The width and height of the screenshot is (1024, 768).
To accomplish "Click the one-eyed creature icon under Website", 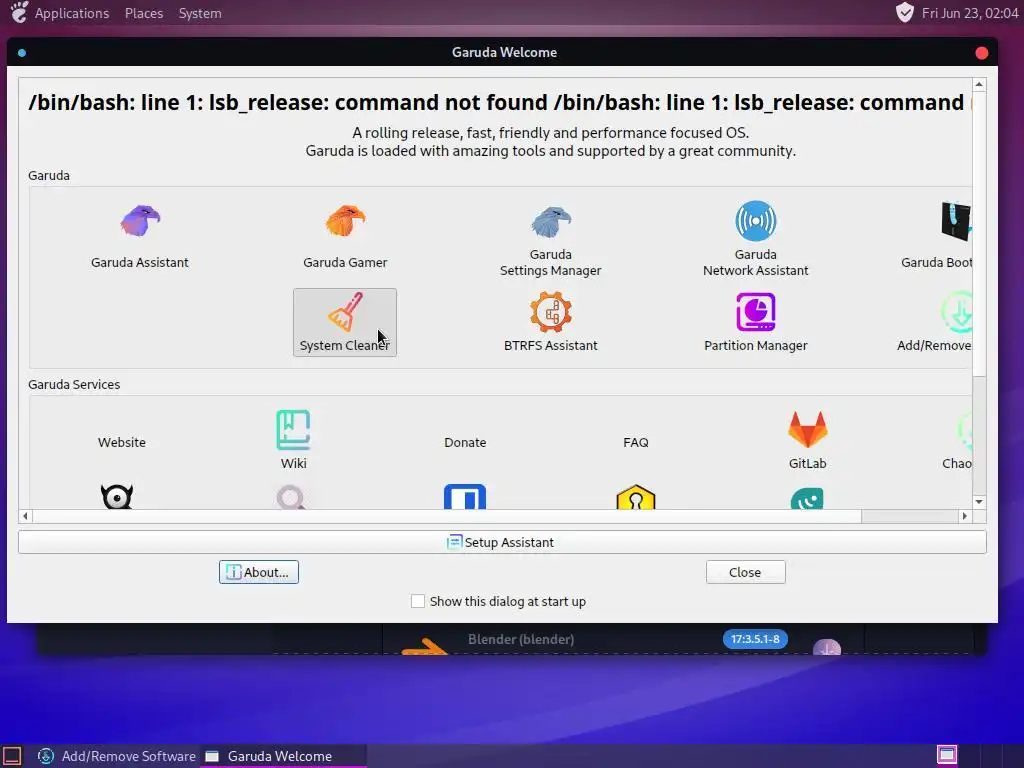I will (117, 496).
